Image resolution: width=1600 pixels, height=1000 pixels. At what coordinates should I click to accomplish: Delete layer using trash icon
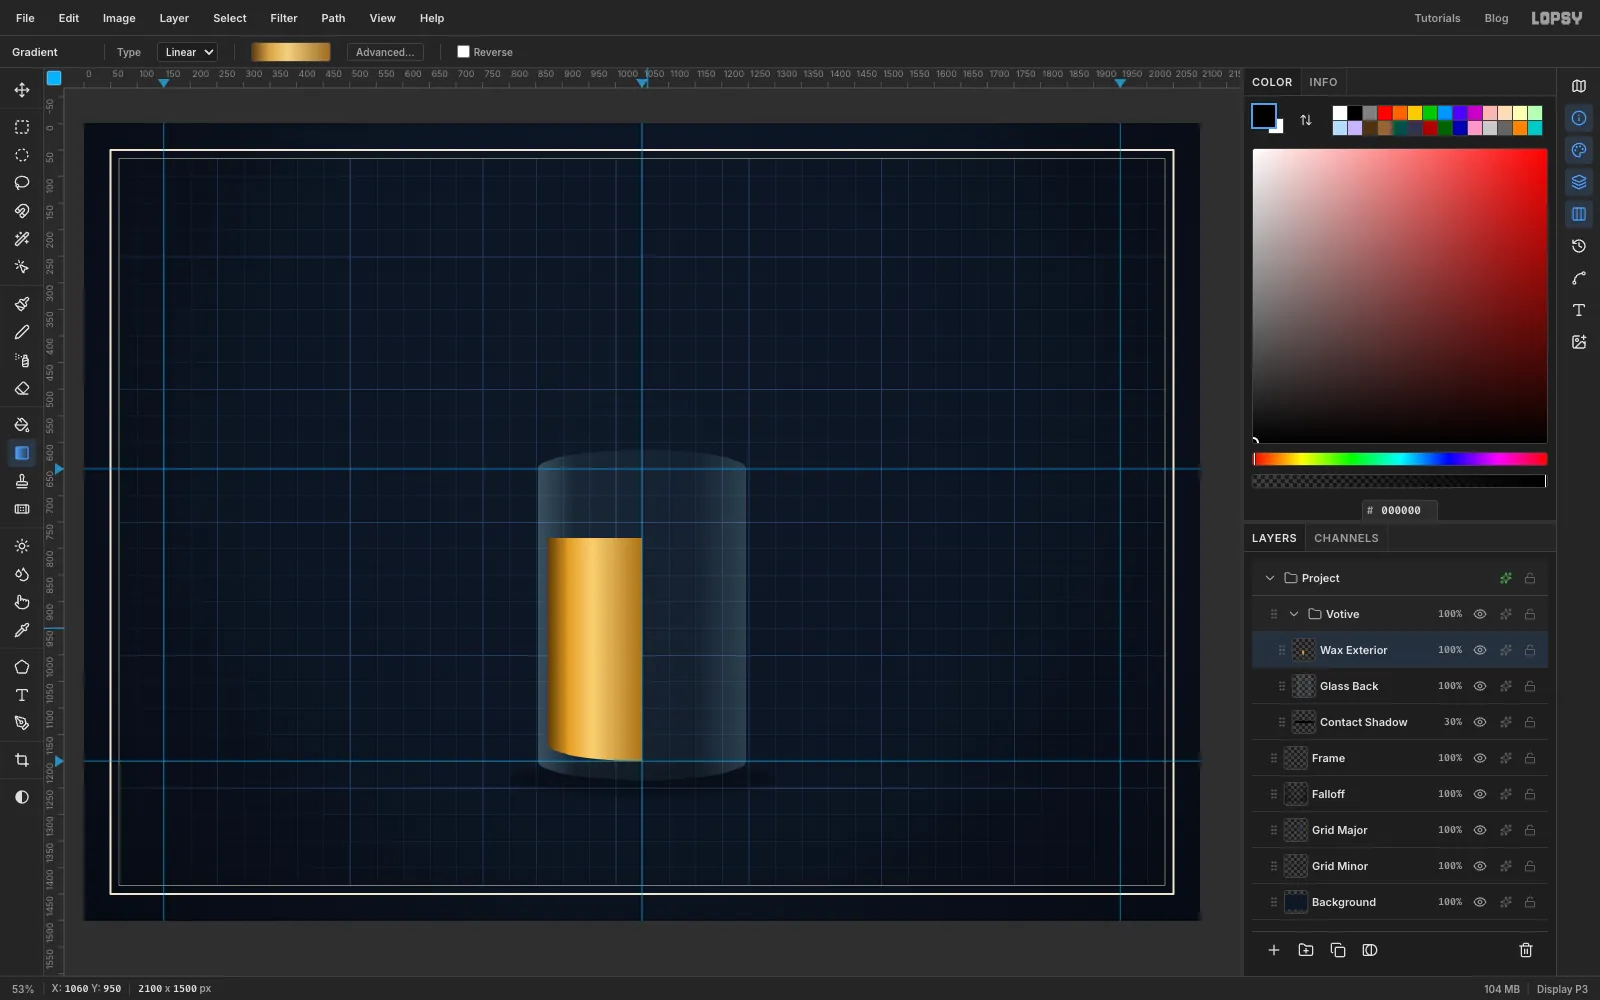(1526, 950)
